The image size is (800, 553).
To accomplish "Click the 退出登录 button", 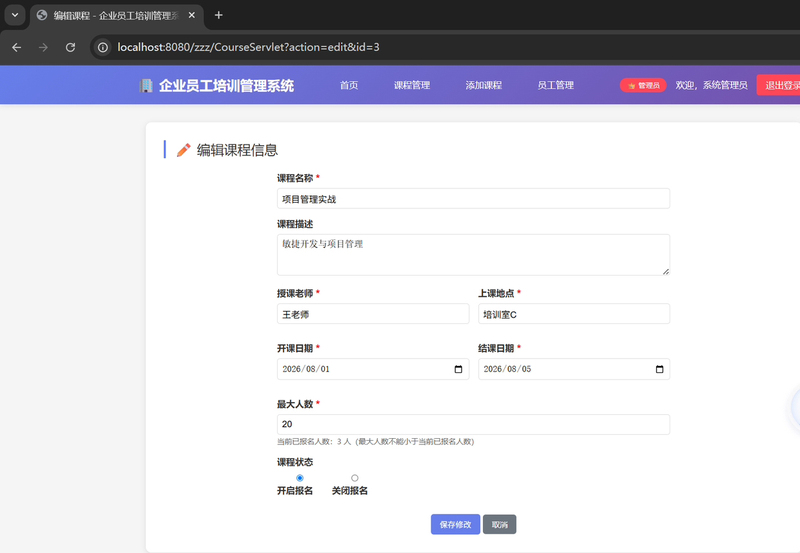I will (780, 85).
